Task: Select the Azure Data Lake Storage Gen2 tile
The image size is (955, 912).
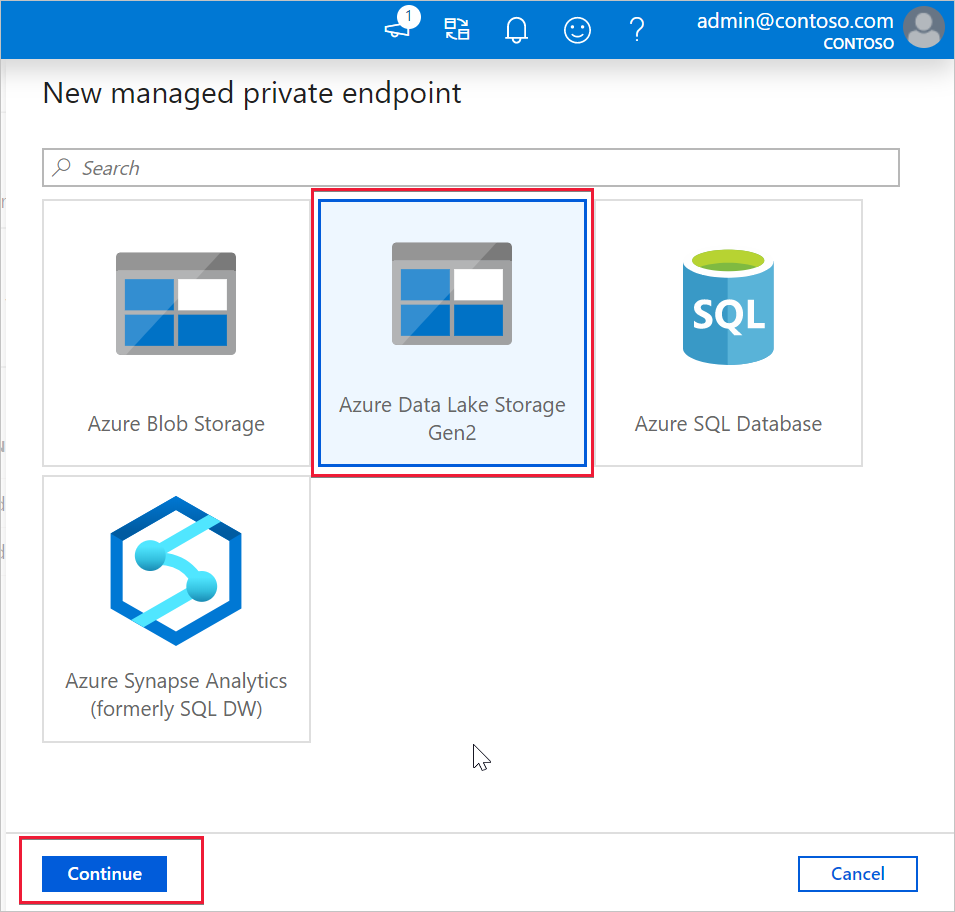Action: click(x=453, y=333)
